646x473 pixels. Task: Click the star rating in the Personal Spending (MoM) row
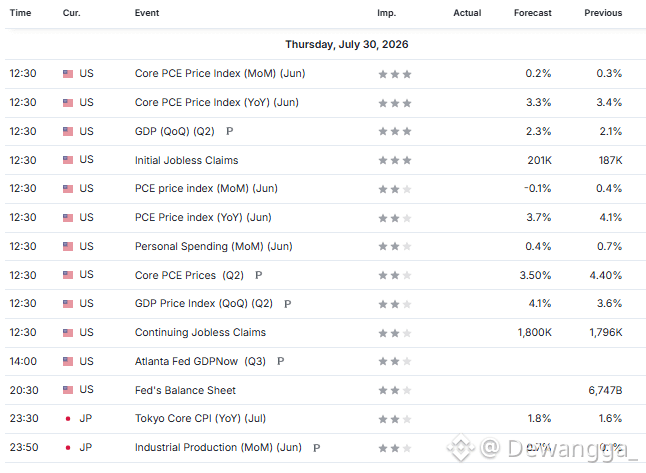point(395,246)
